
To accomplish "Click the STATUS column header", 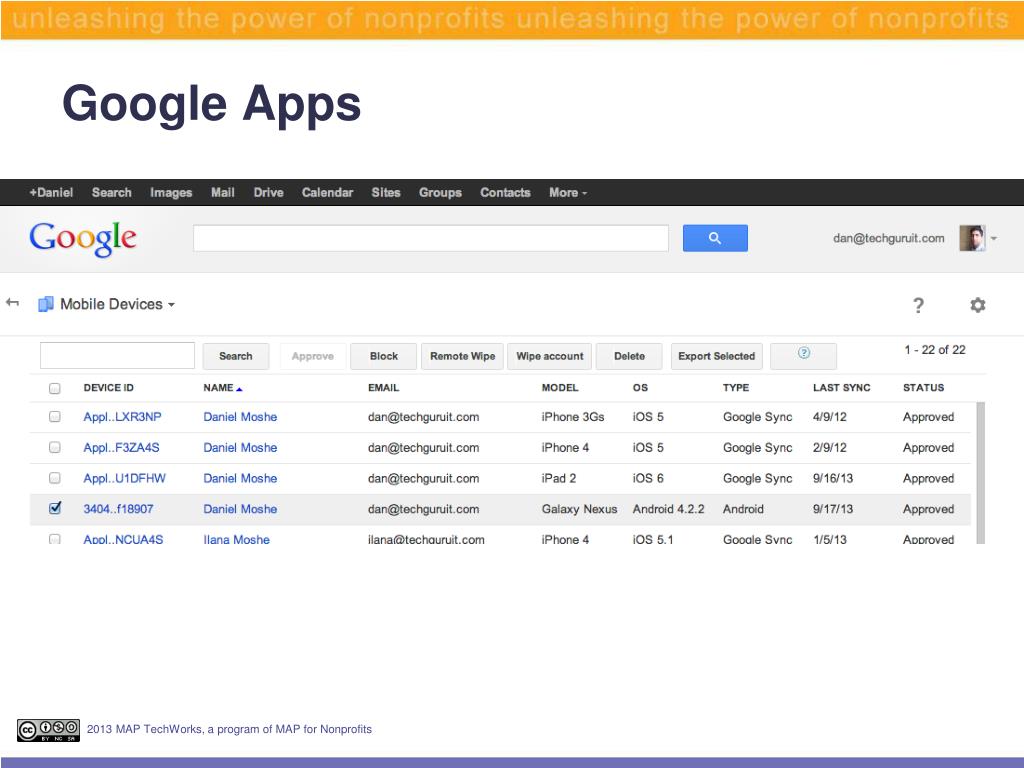I will [x=923, y=388].
